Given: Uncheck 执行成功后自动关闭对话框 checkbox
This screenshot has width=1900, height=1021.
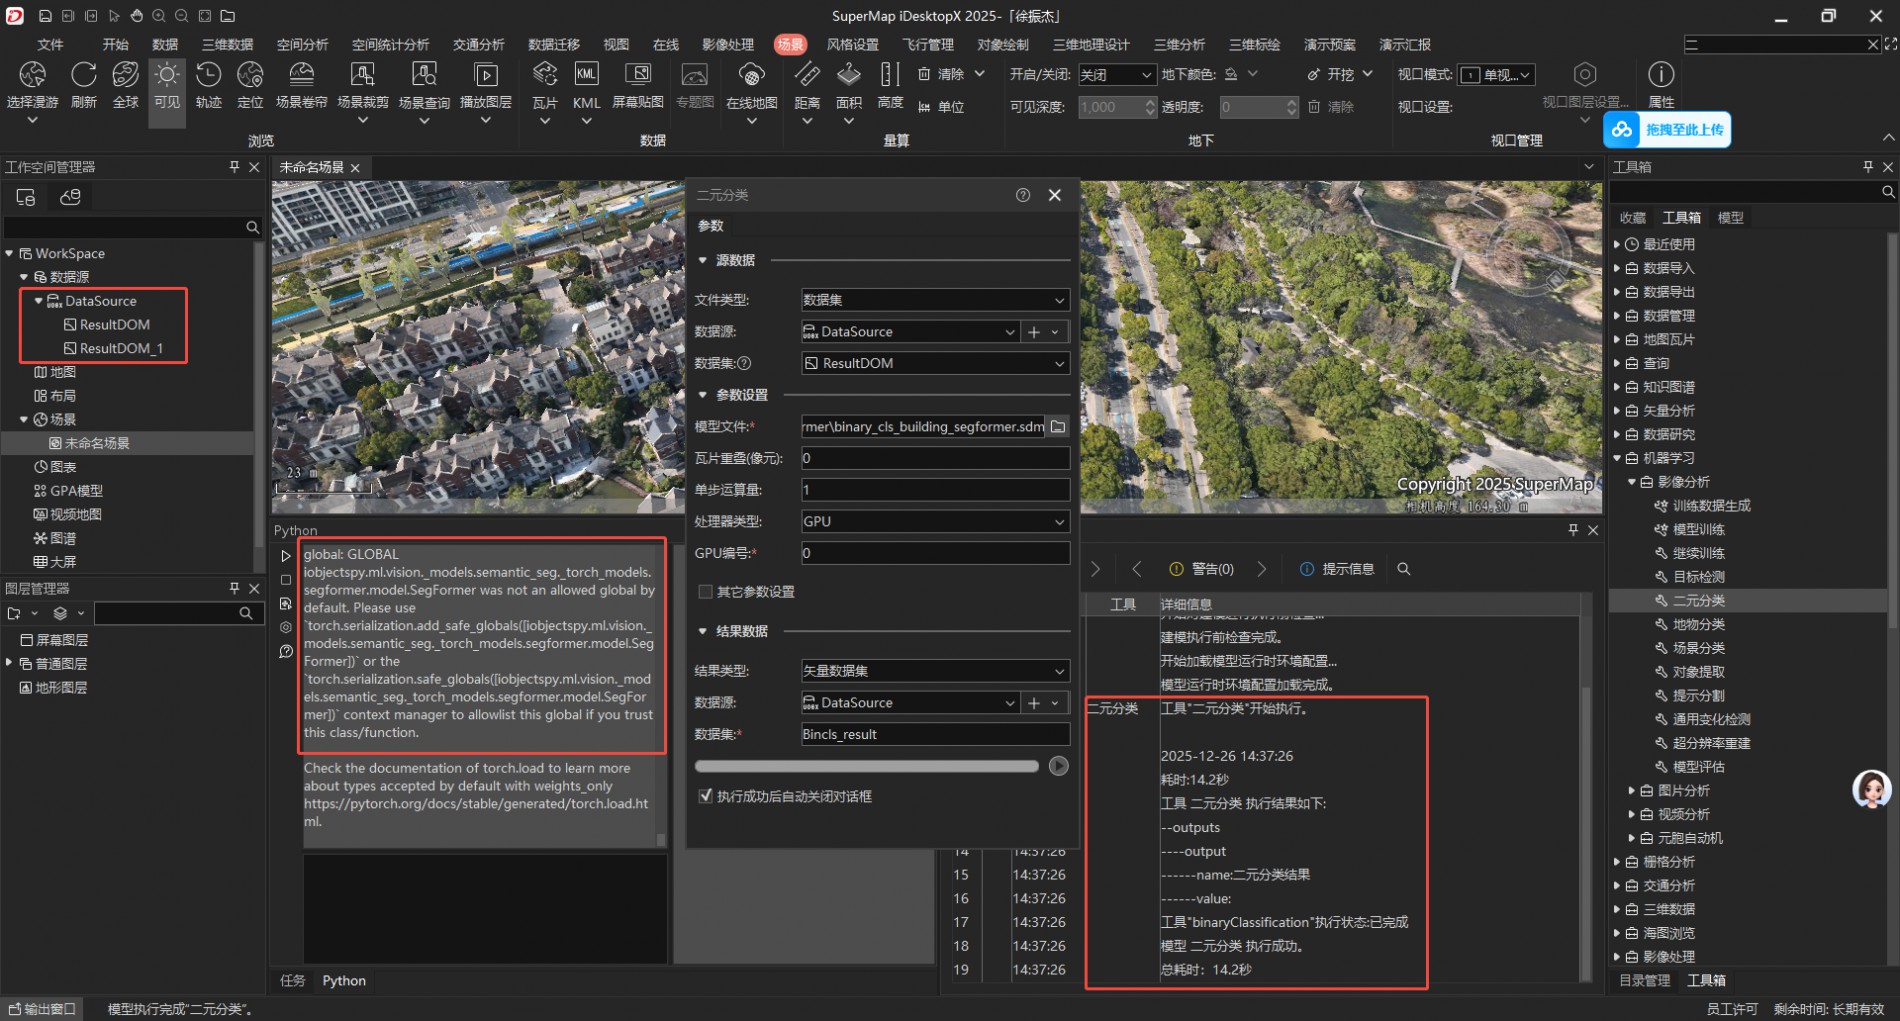Looking at the screenshot, I should pos(706,797).
